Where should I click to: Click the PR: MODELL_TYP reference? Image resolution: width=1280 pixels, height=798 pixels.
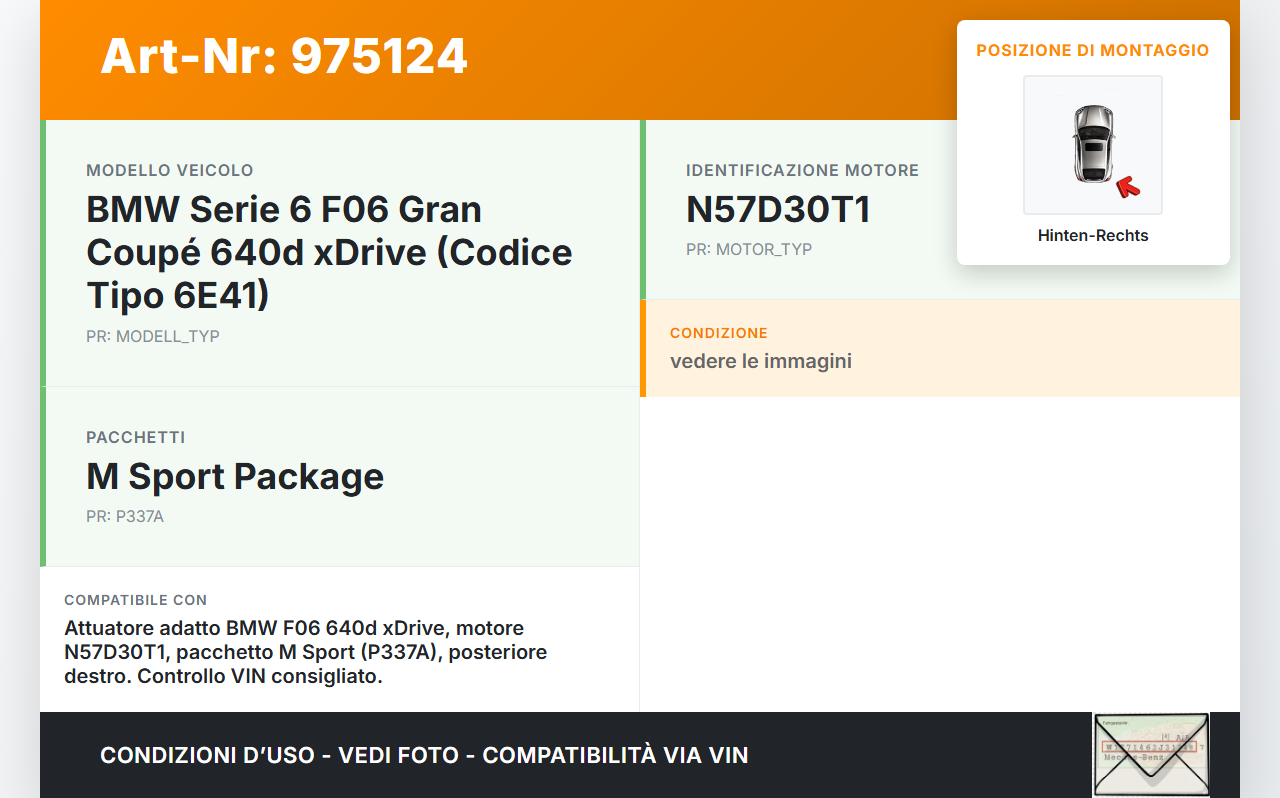click(x=153, y=336)
